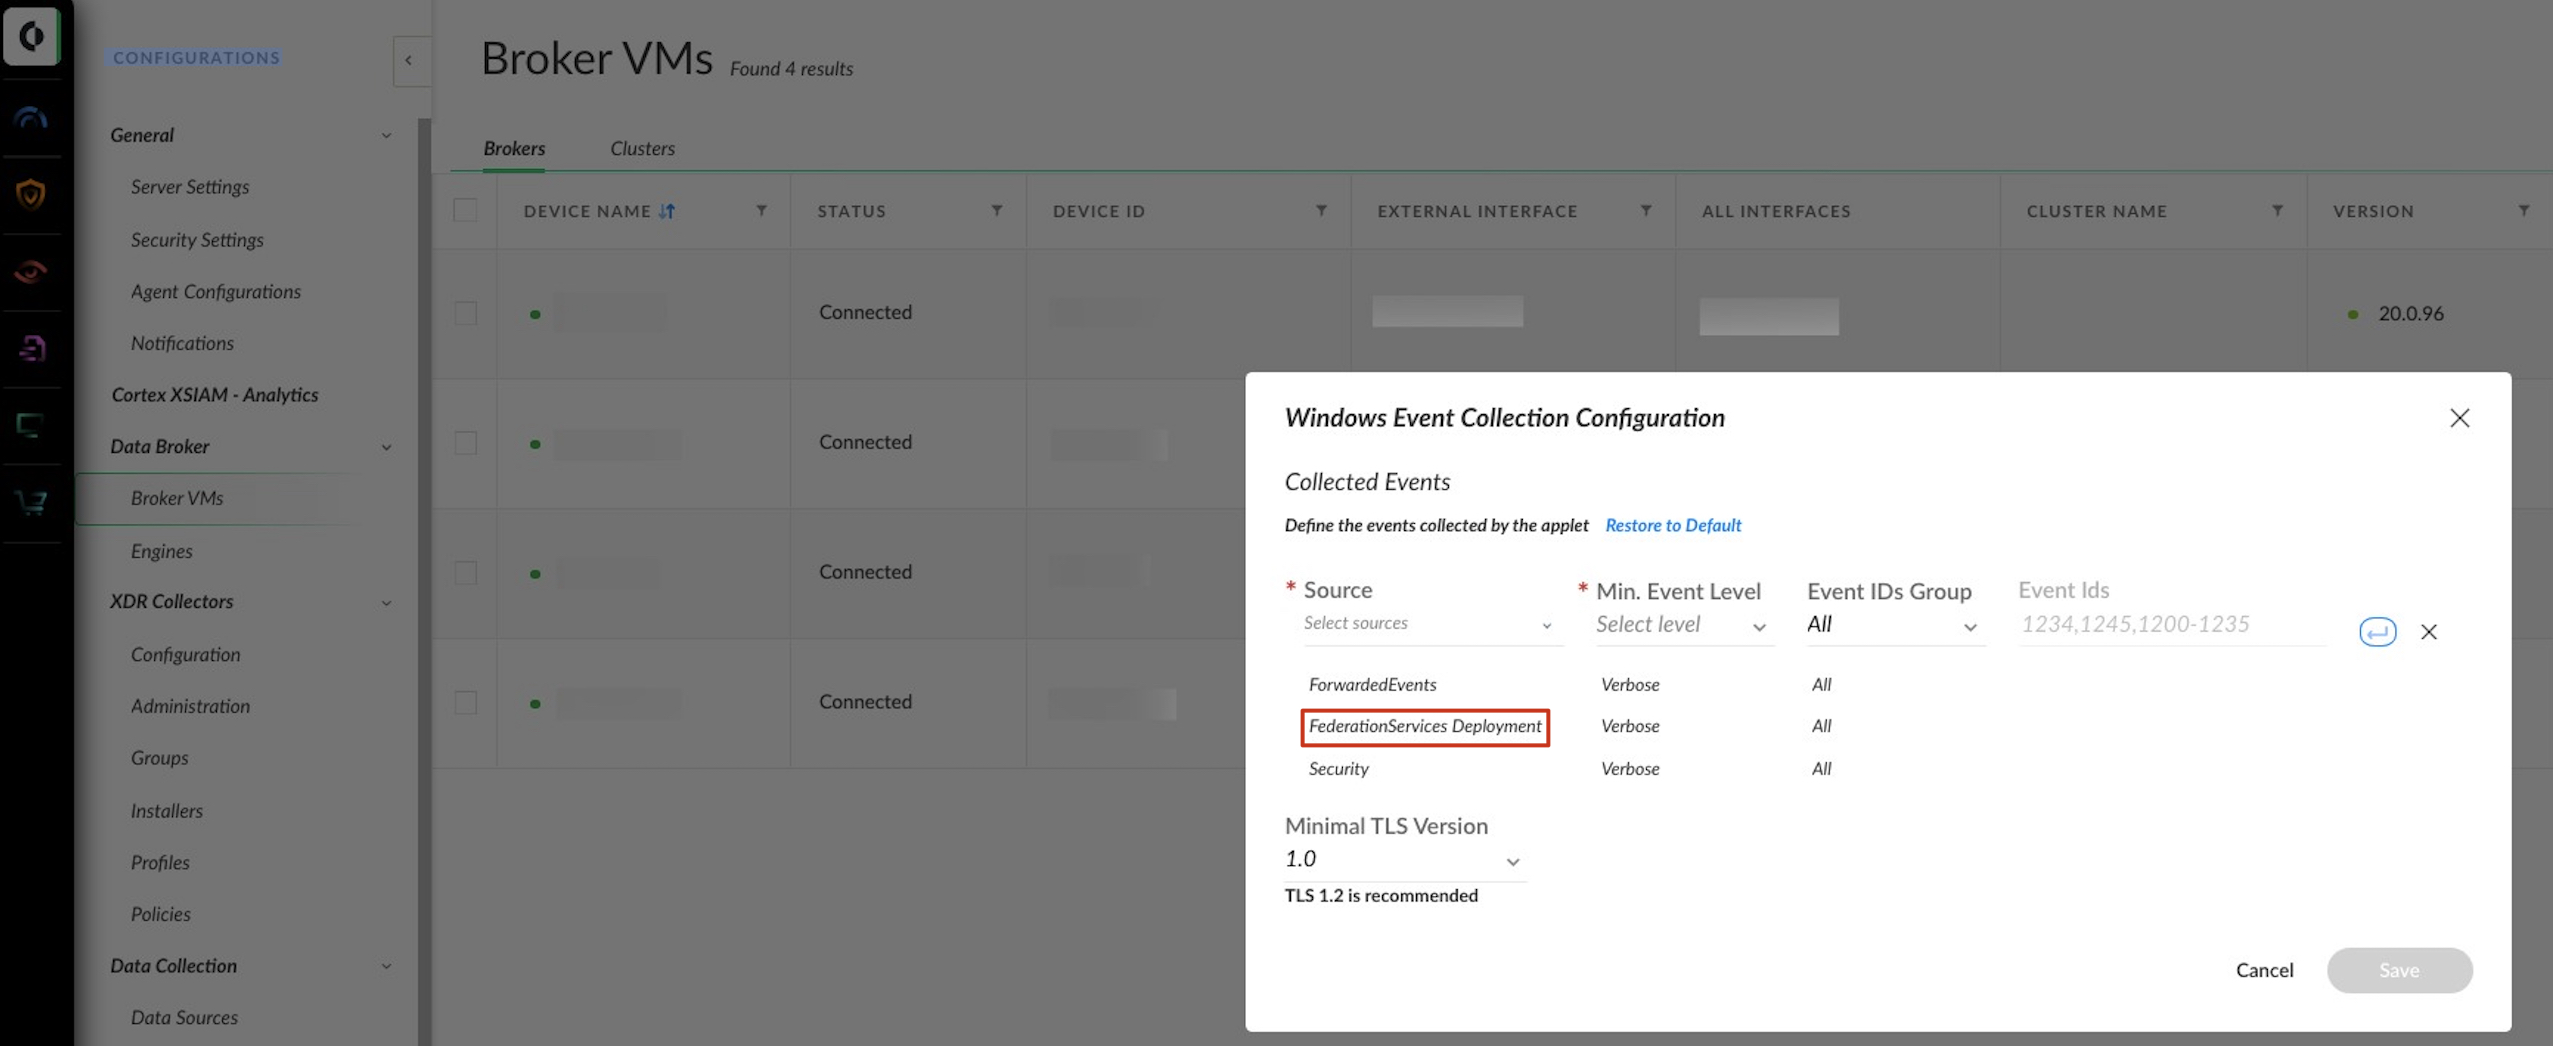Collapse the Configurations sidebar with the arrow button
This screenshot has height=1046, width=2553.
pyautogui.click(x=410, y=60)
